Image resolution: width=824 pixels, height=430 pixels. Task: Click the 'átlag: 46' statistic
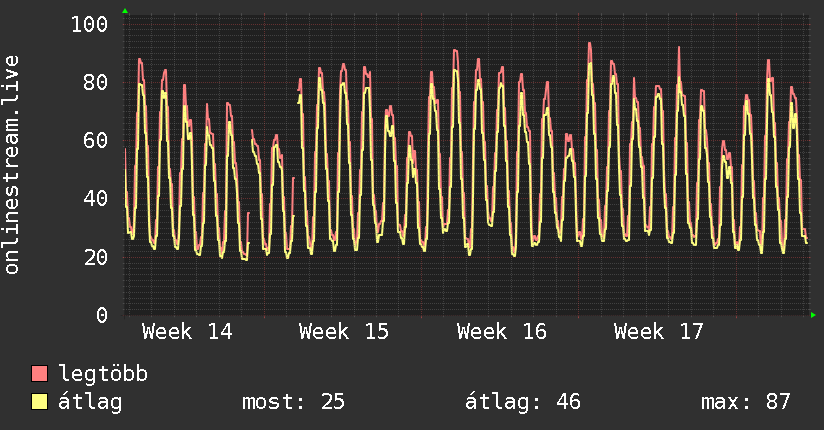tap(522, 402)
